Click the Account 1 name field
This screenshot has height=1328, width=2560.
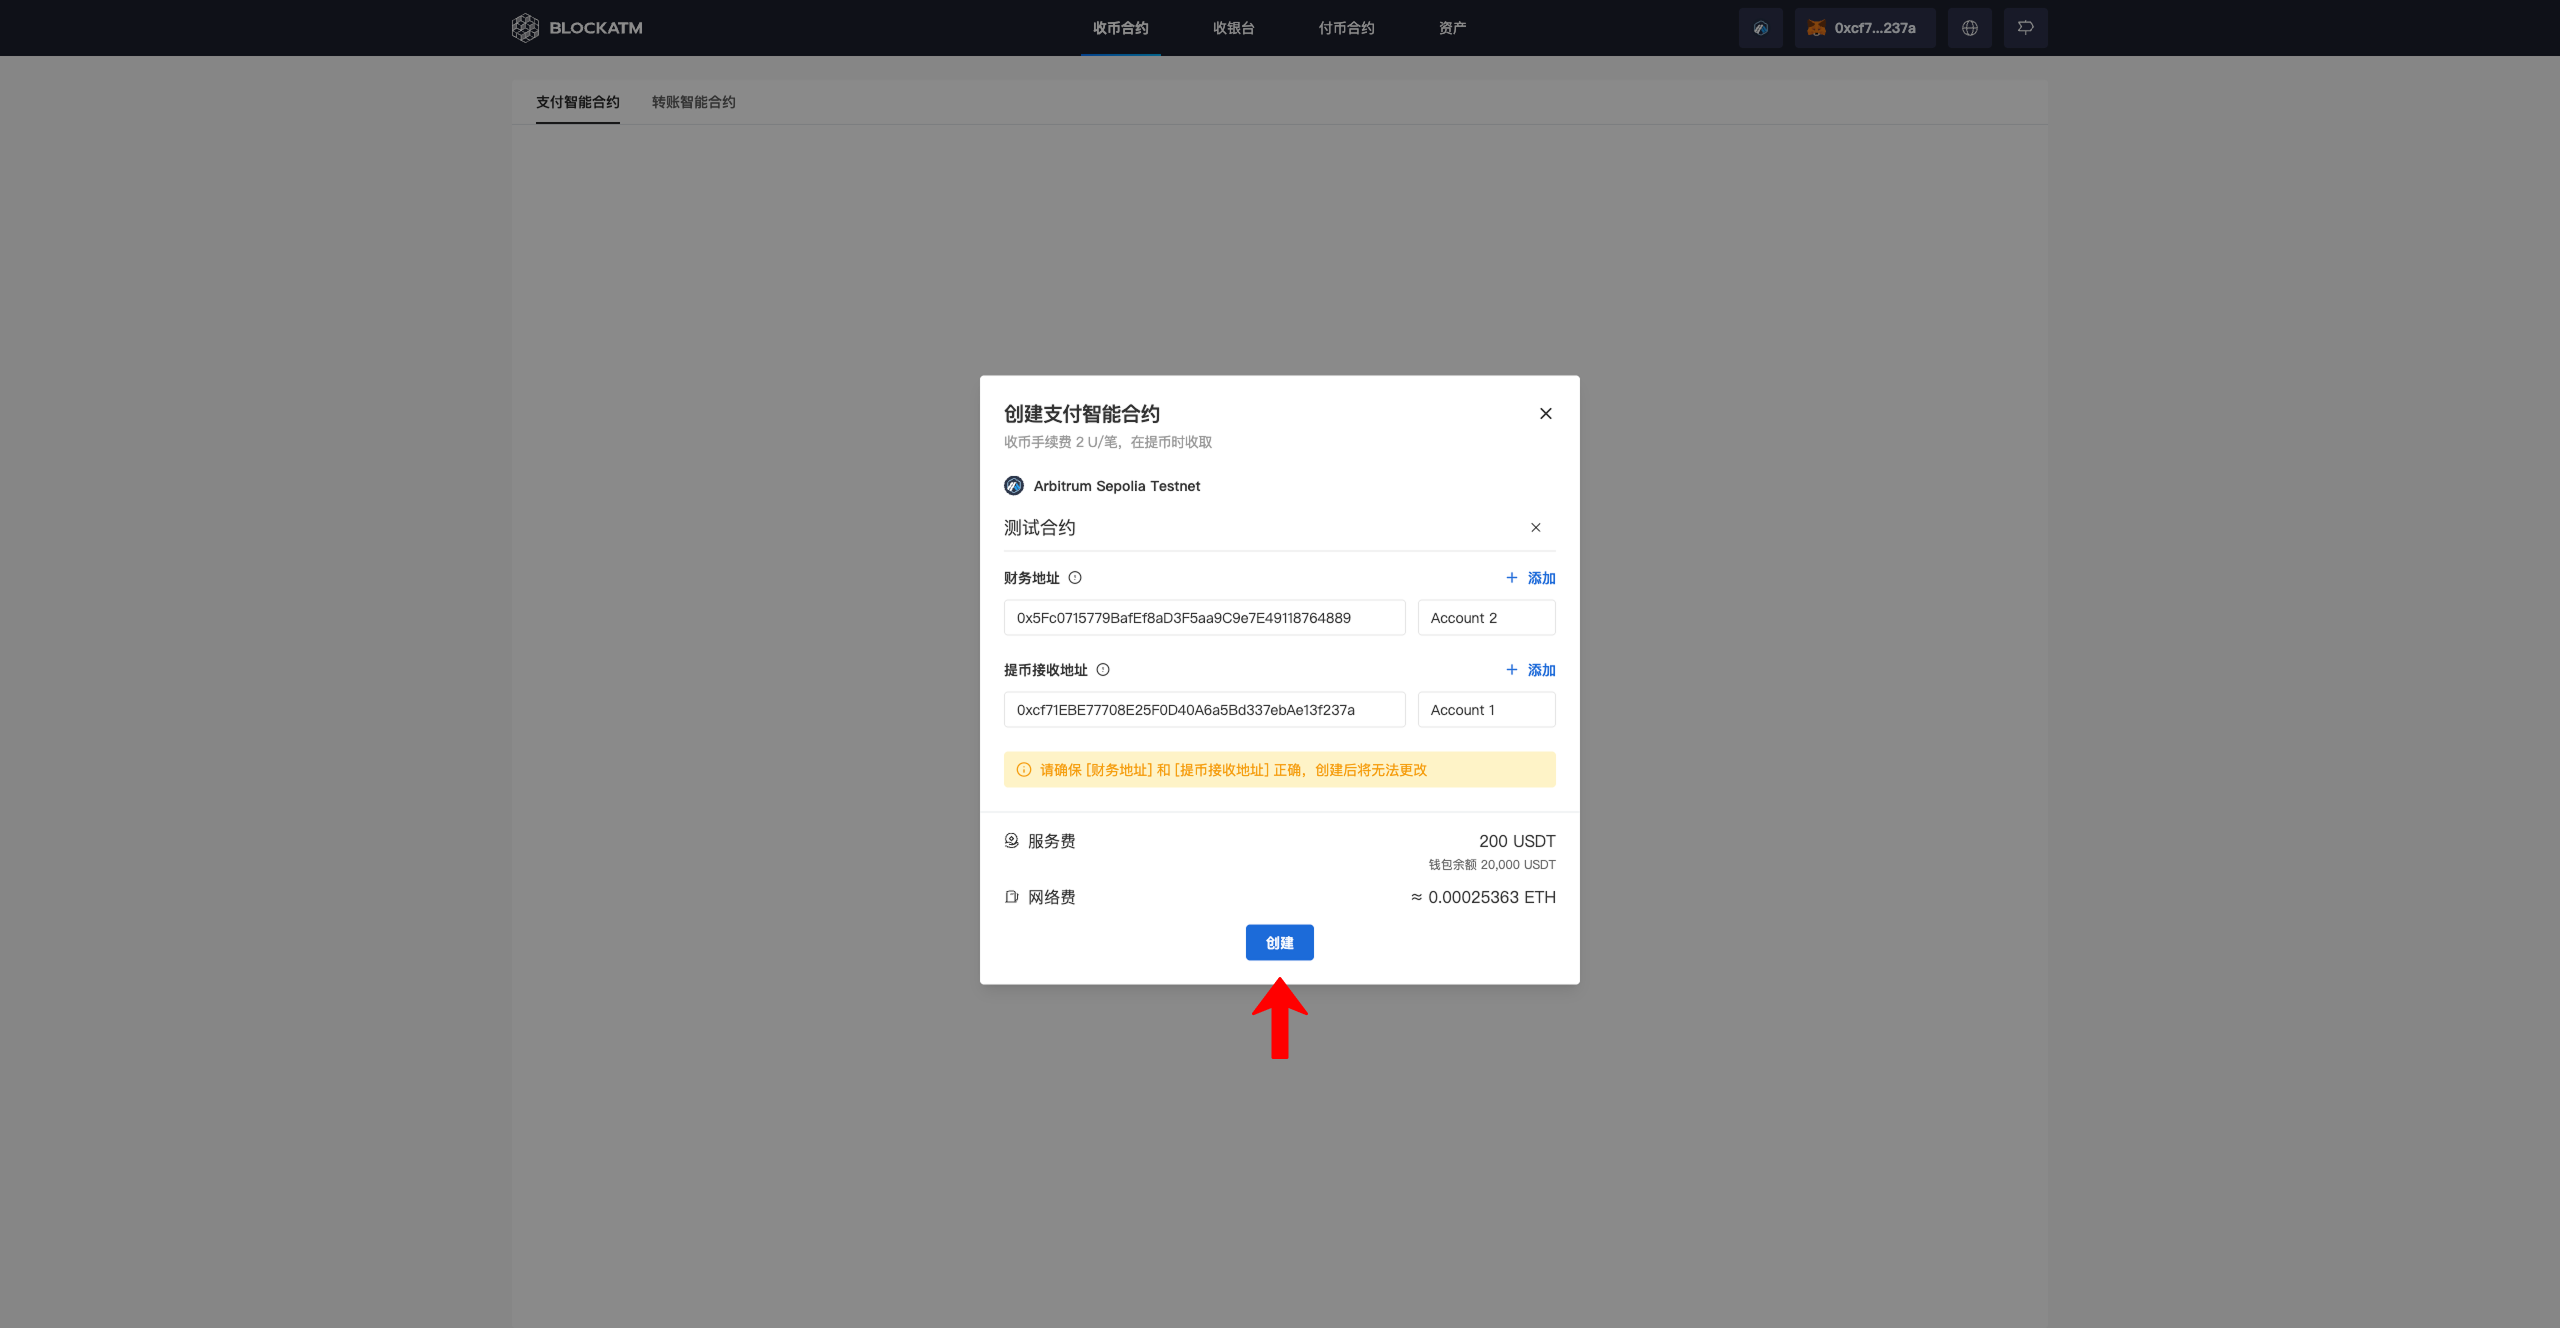(1486, 710)
